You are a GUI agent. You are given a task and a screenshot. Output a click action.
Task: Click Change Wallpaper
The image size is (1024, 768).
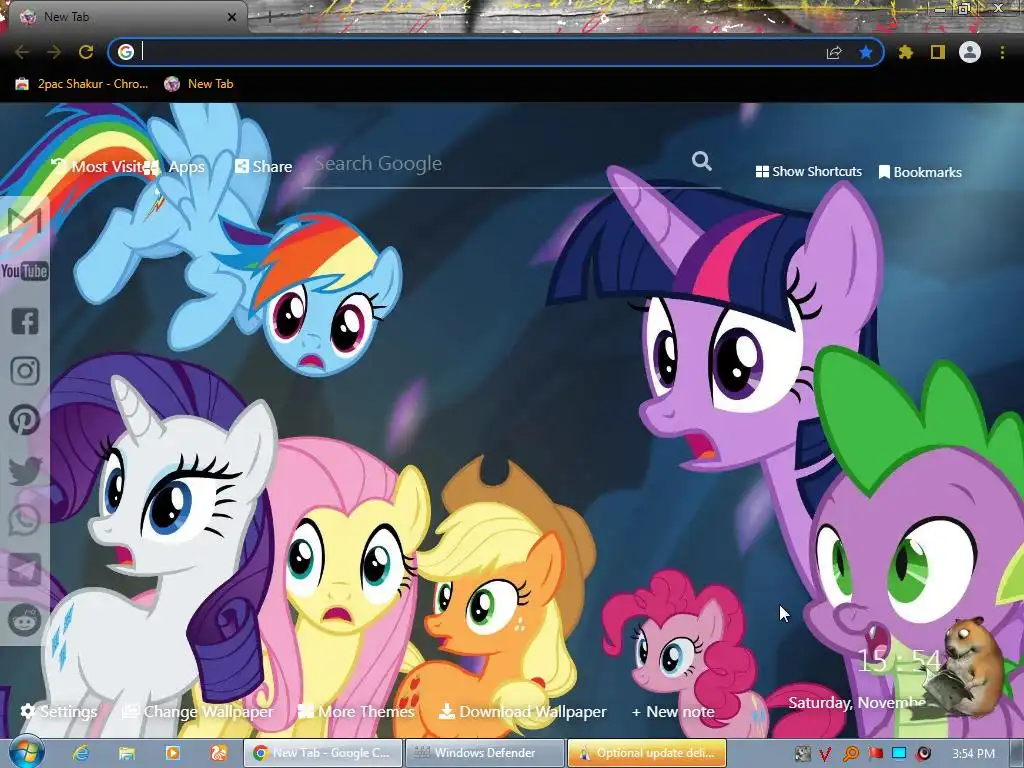click(x=198, y=711)
